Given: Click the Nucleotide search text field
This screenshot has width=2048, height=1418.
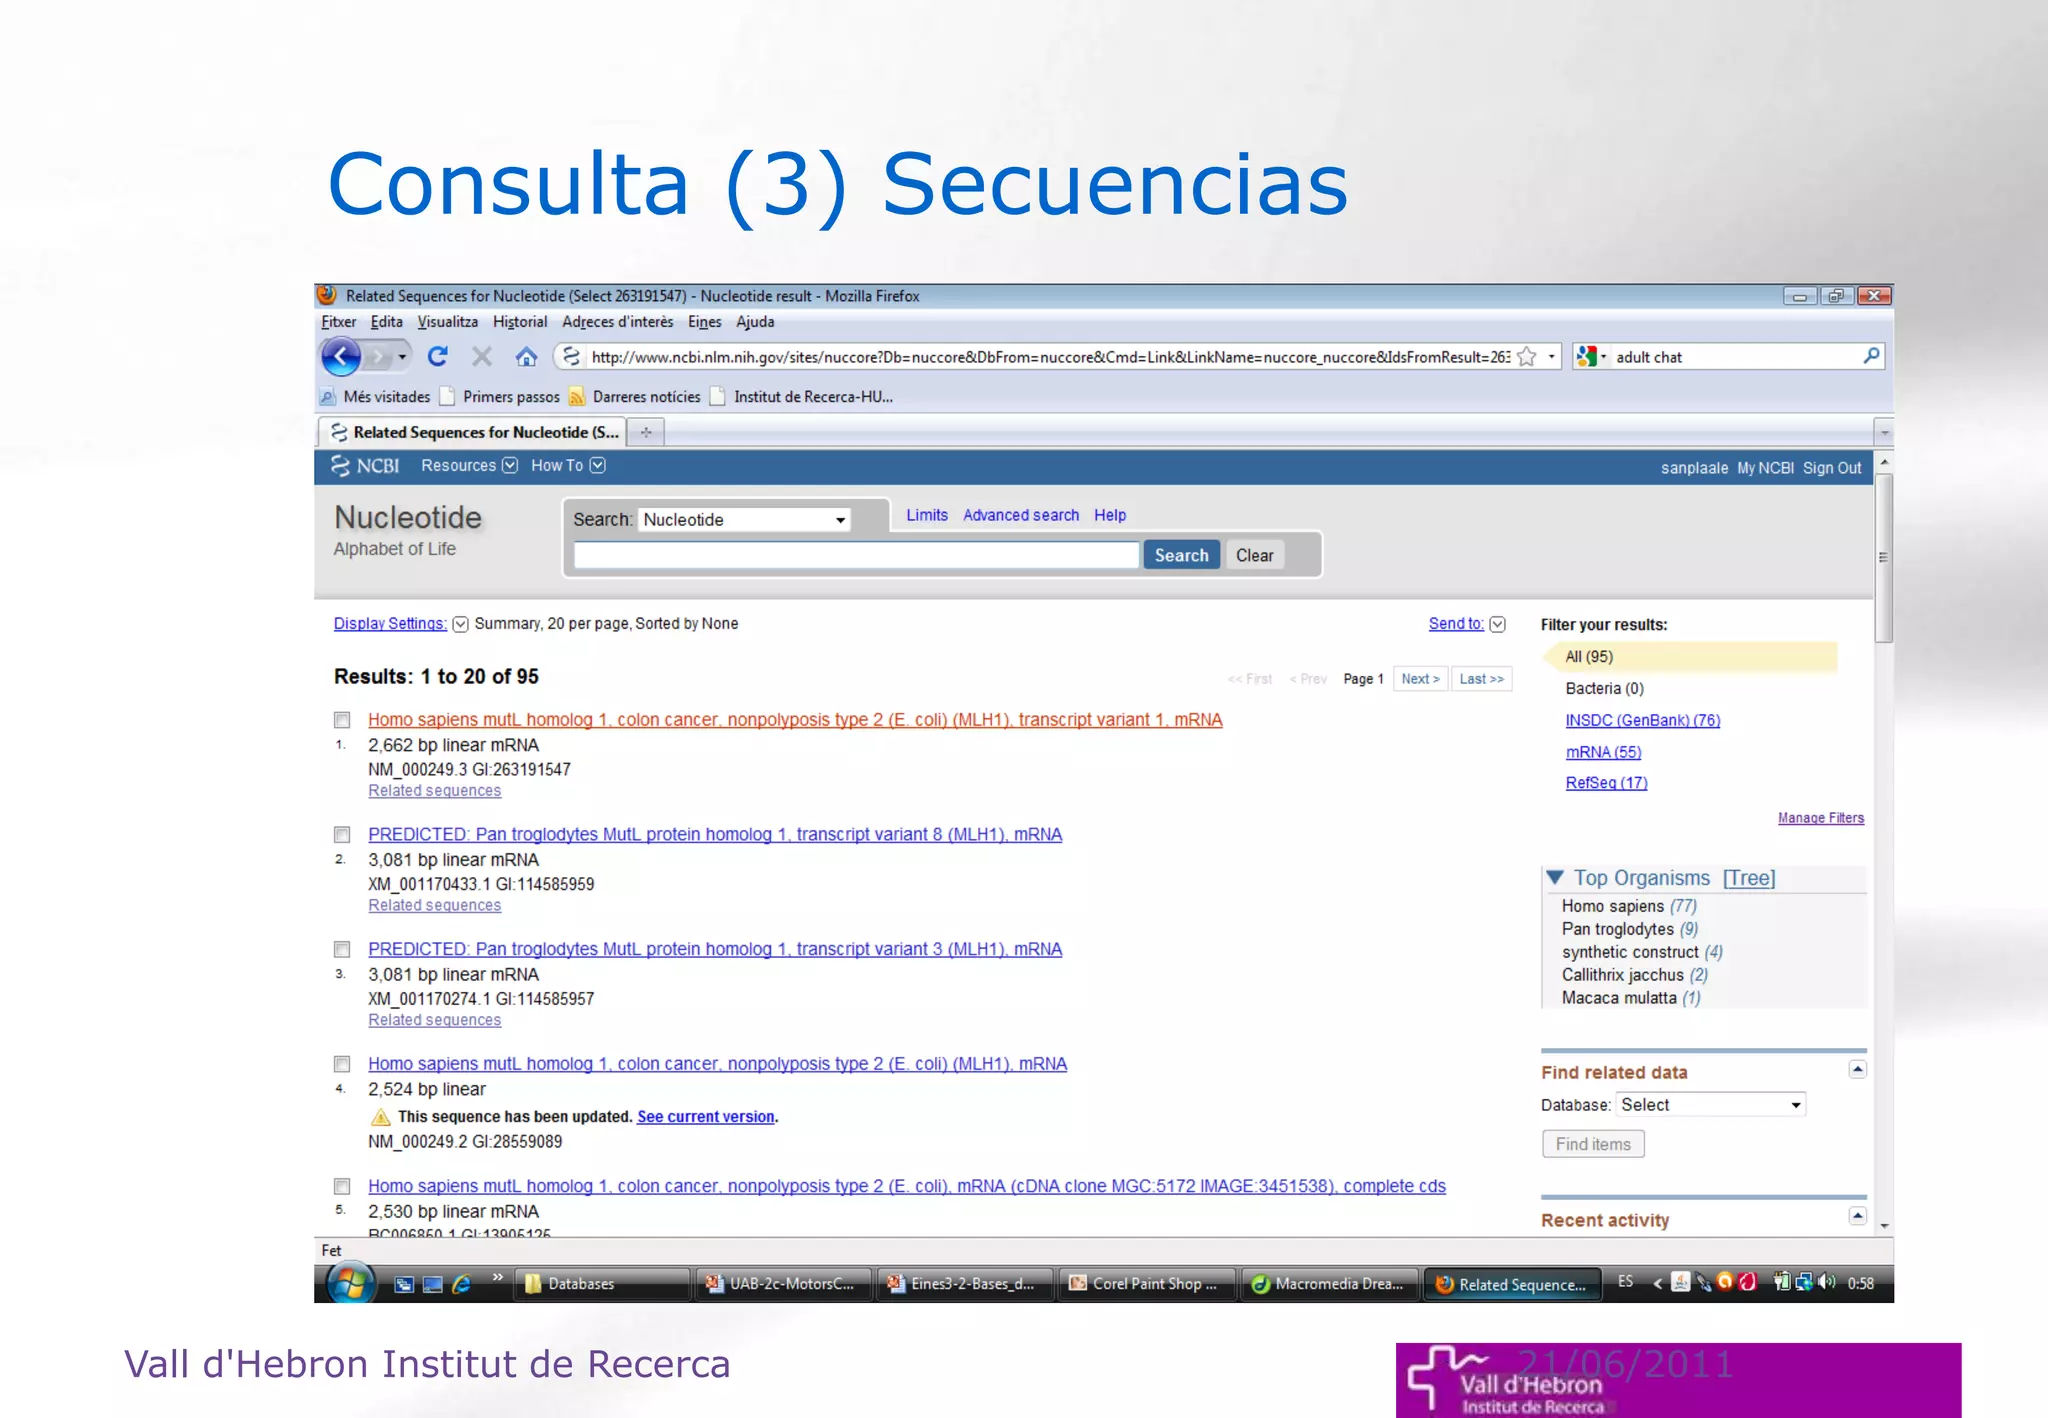Looking at the screenshot, I should 856,555.
